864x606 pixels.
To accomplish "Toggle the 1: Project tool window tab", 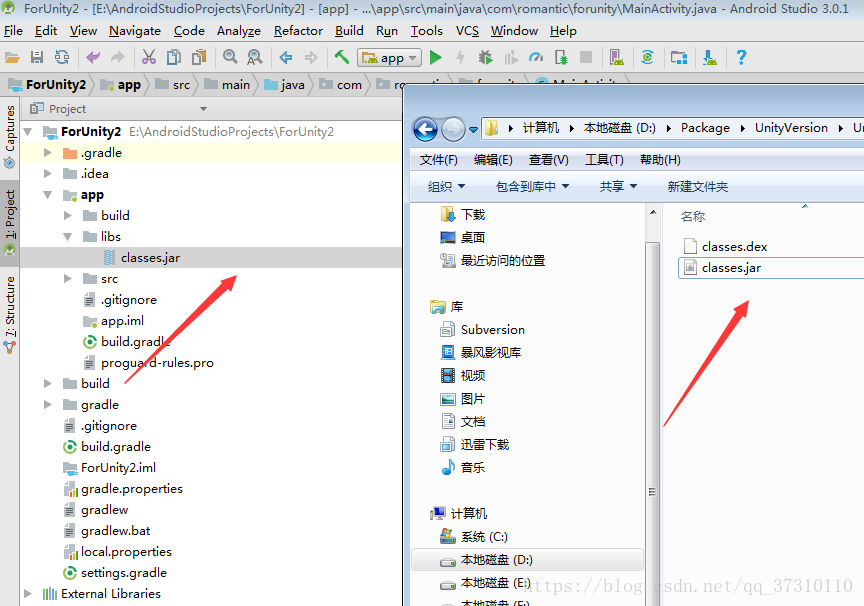I will (10, 222).
